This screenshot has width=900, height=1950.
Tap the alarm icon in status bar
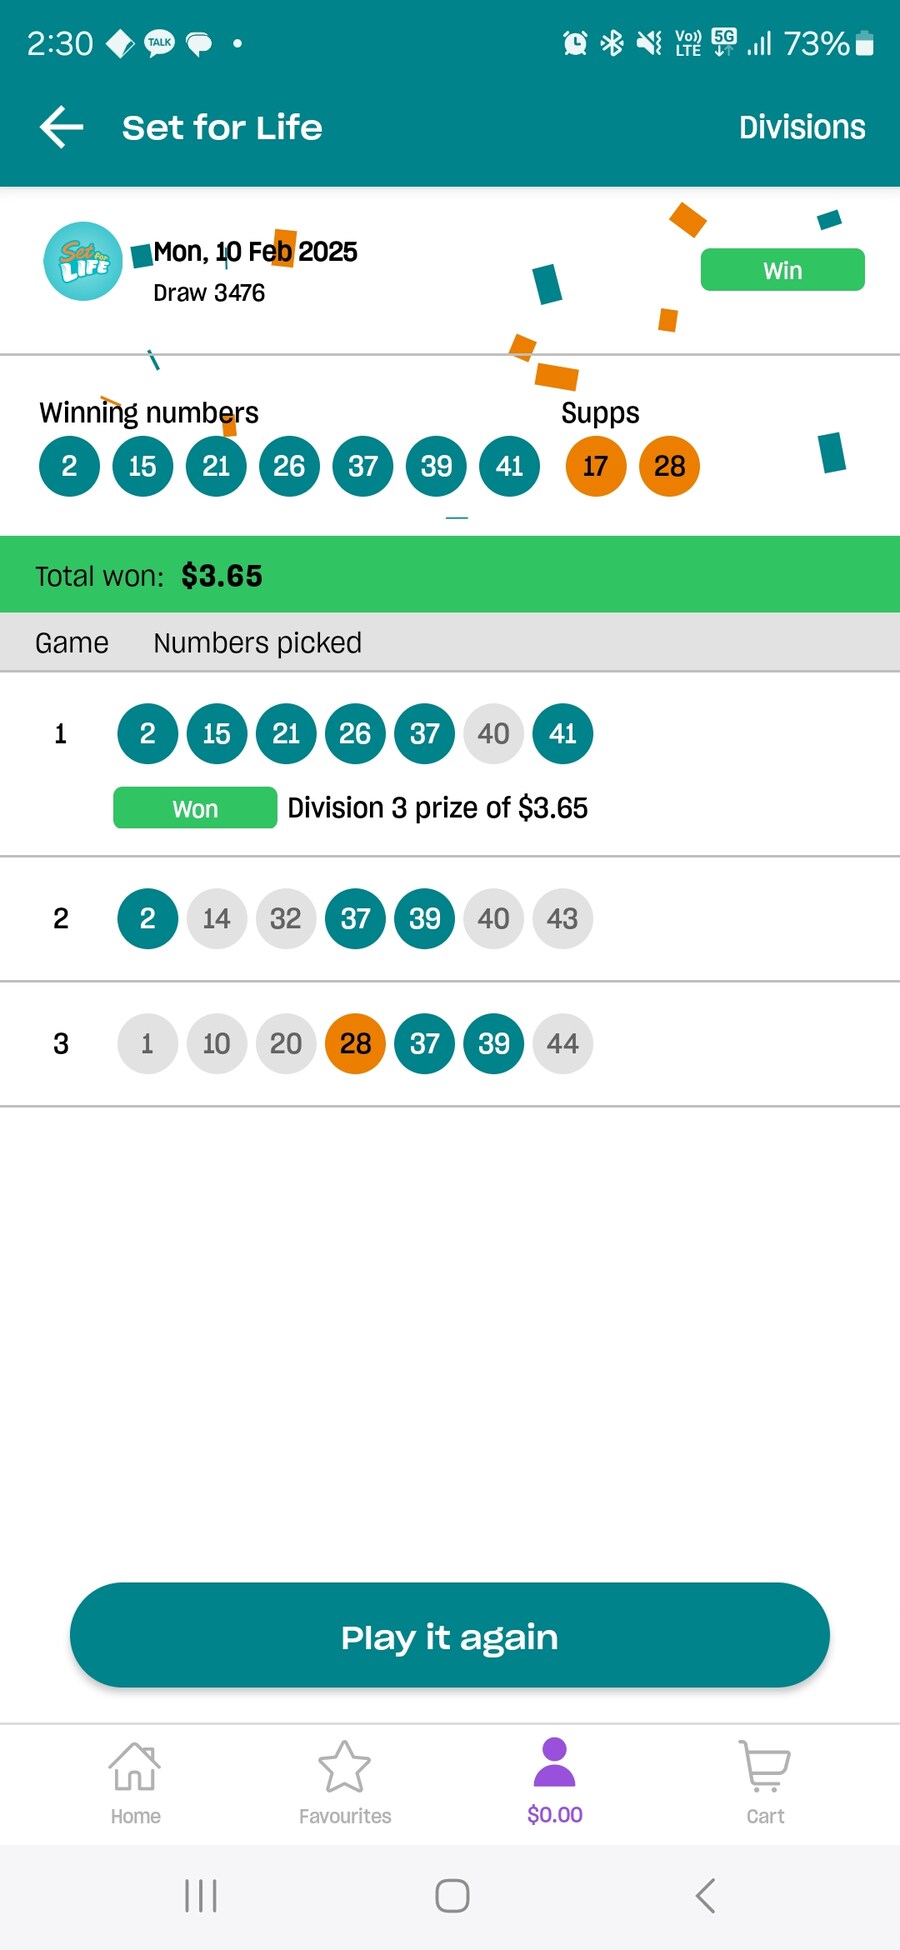click(x=575, y=43)
